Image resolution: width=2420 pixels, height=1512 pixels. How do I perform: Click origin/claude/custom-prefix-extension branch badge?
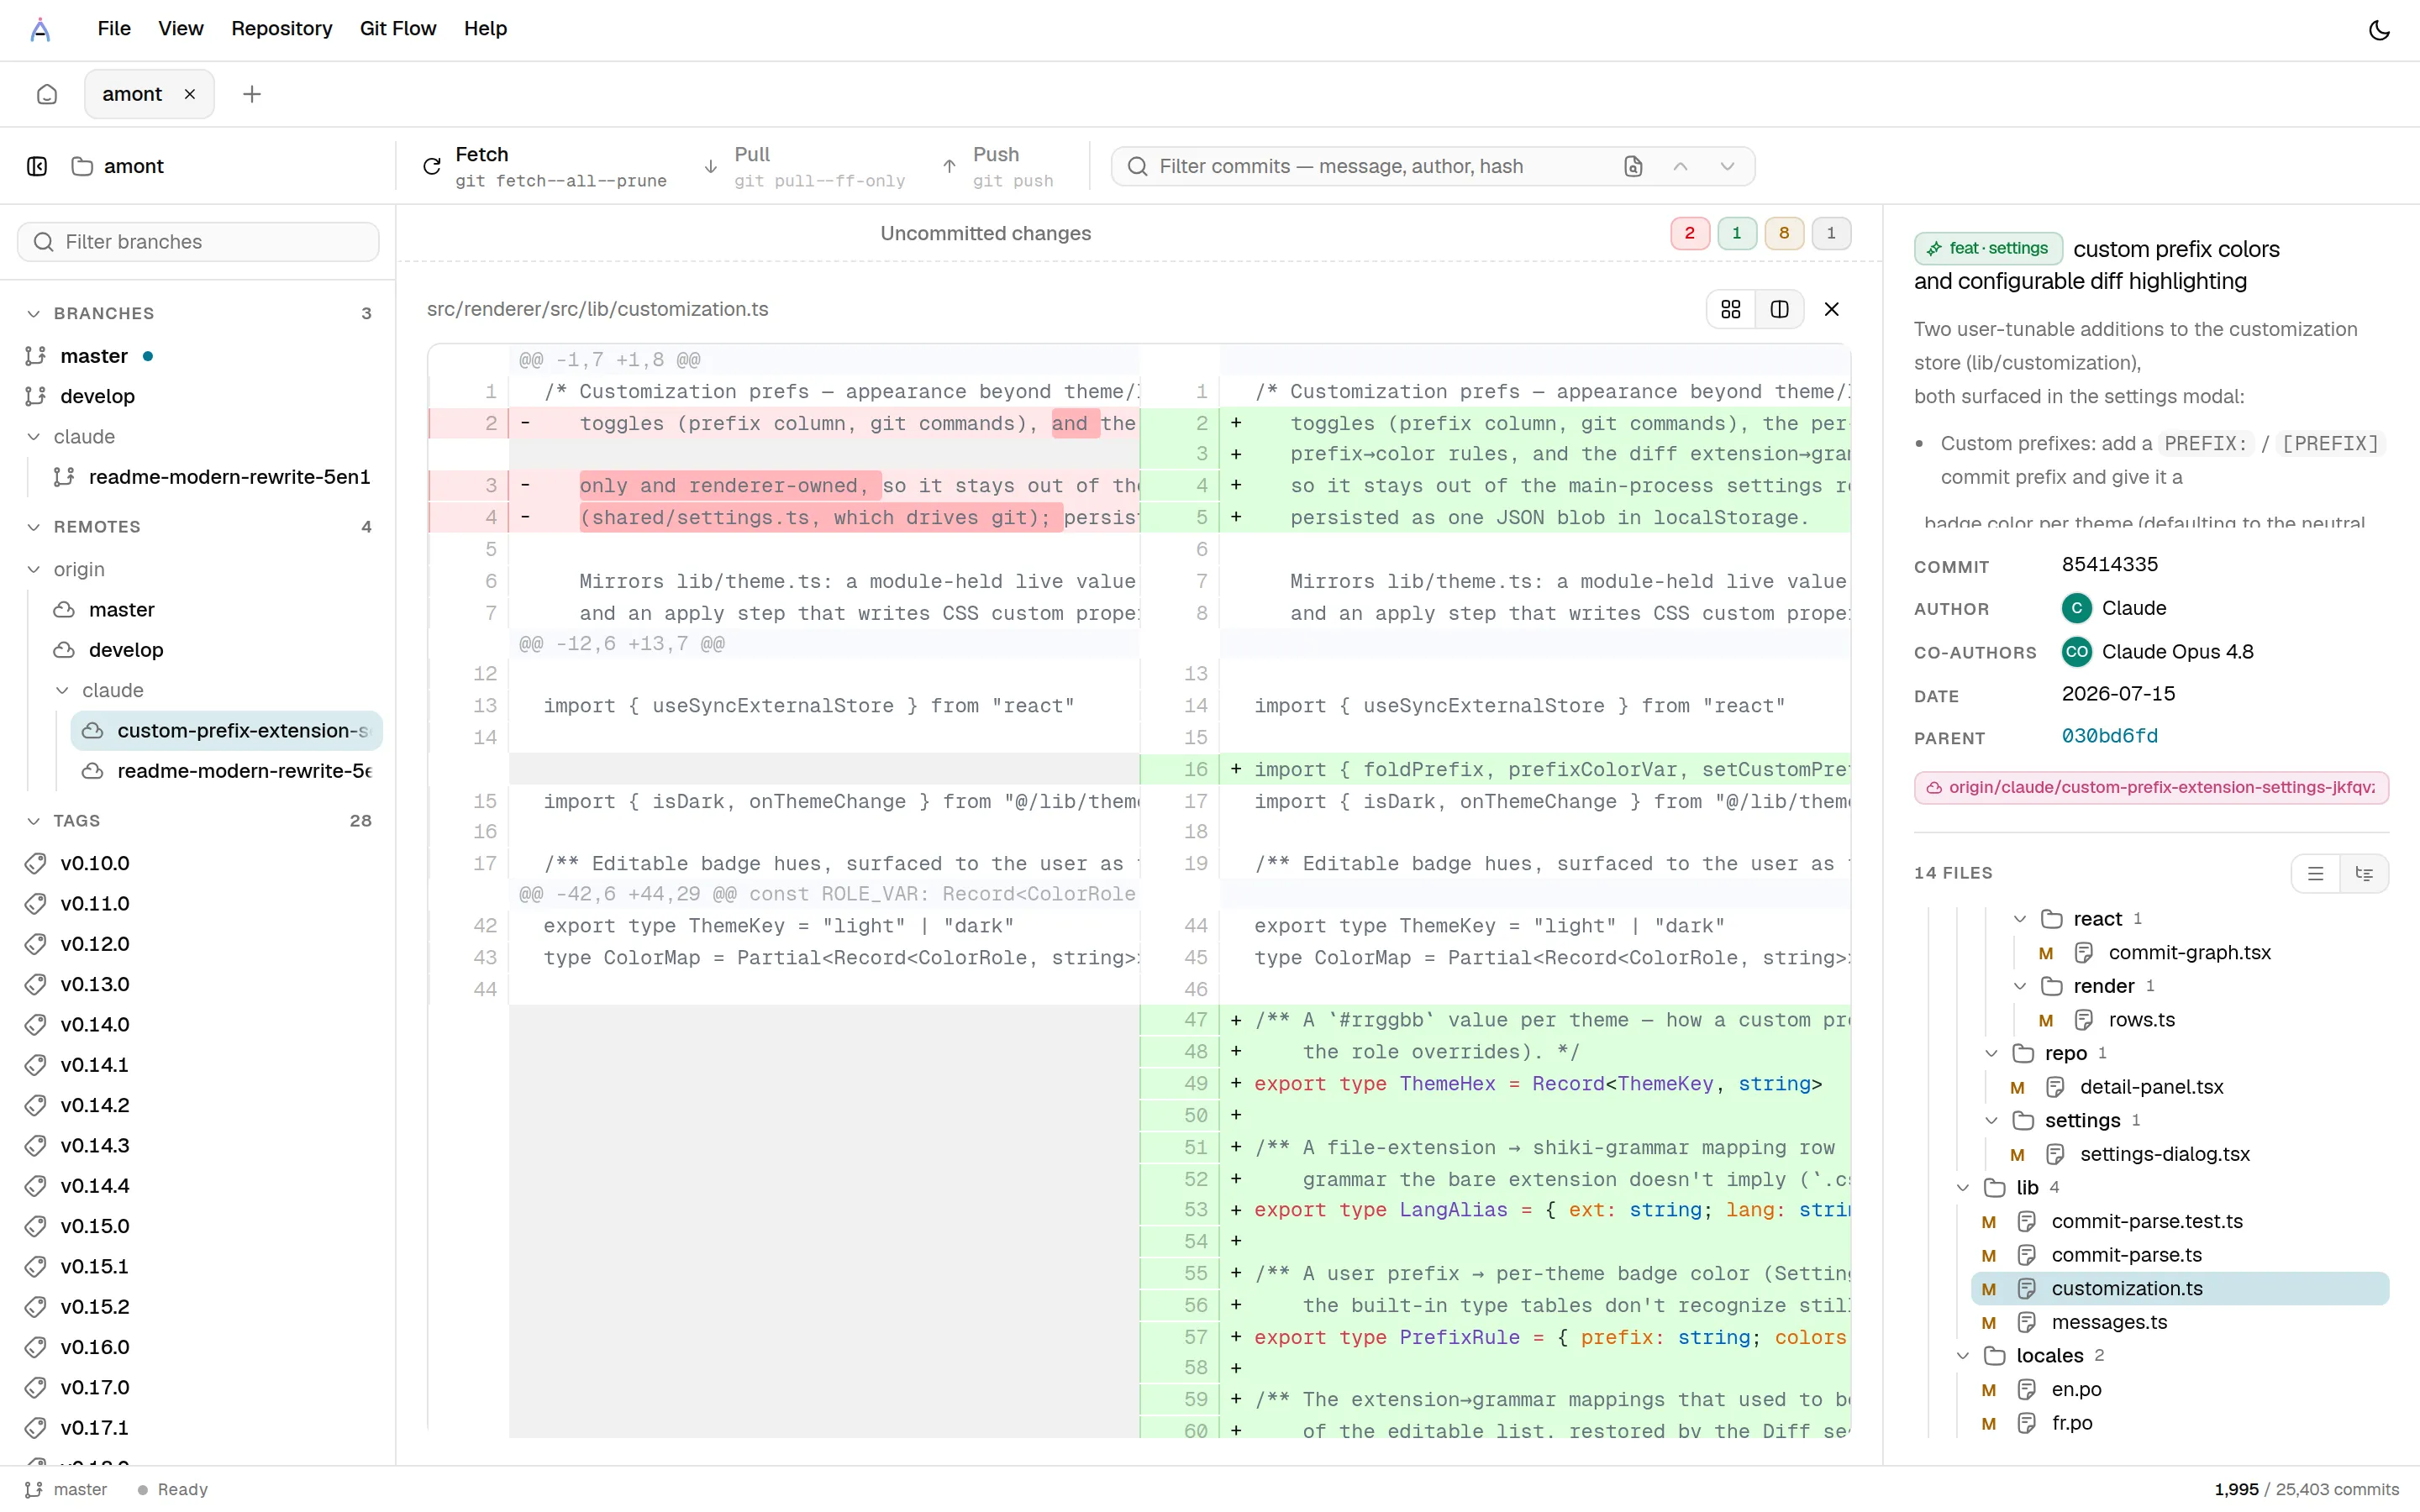2151,788
